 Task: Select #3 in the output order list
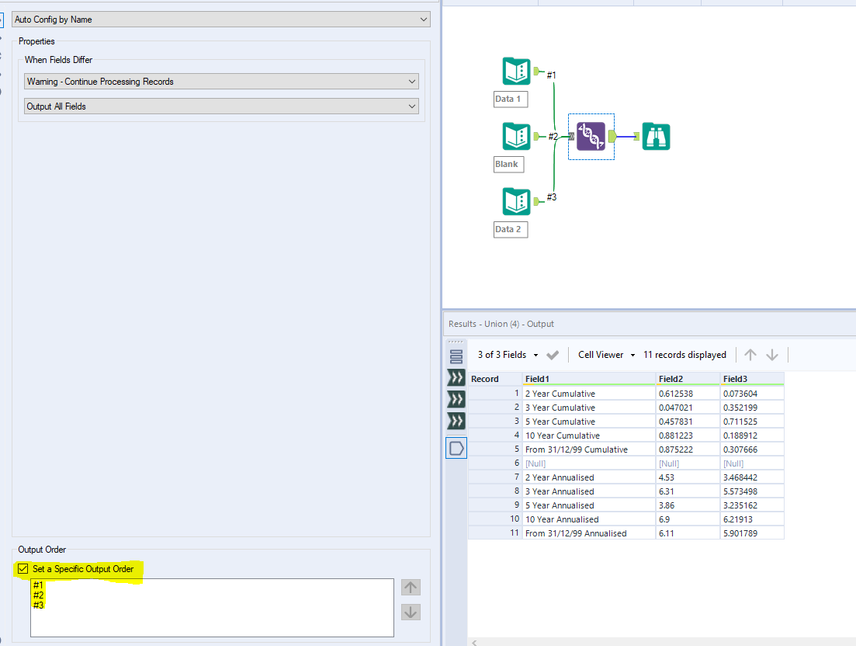click(38, 605)
